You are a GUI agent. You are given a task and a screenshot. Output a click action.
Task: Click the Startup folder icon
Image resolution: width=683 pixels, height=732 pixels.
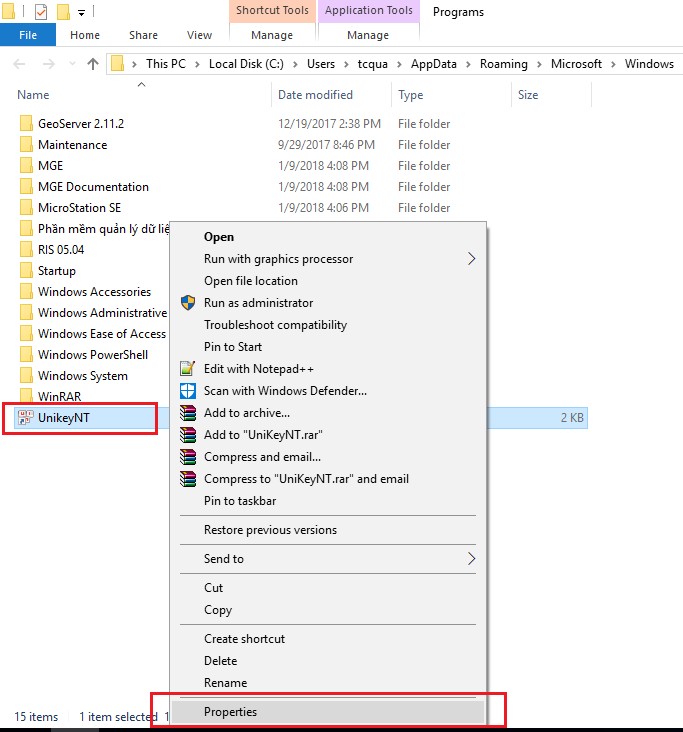pyautogui.click(x=26, y=271)
